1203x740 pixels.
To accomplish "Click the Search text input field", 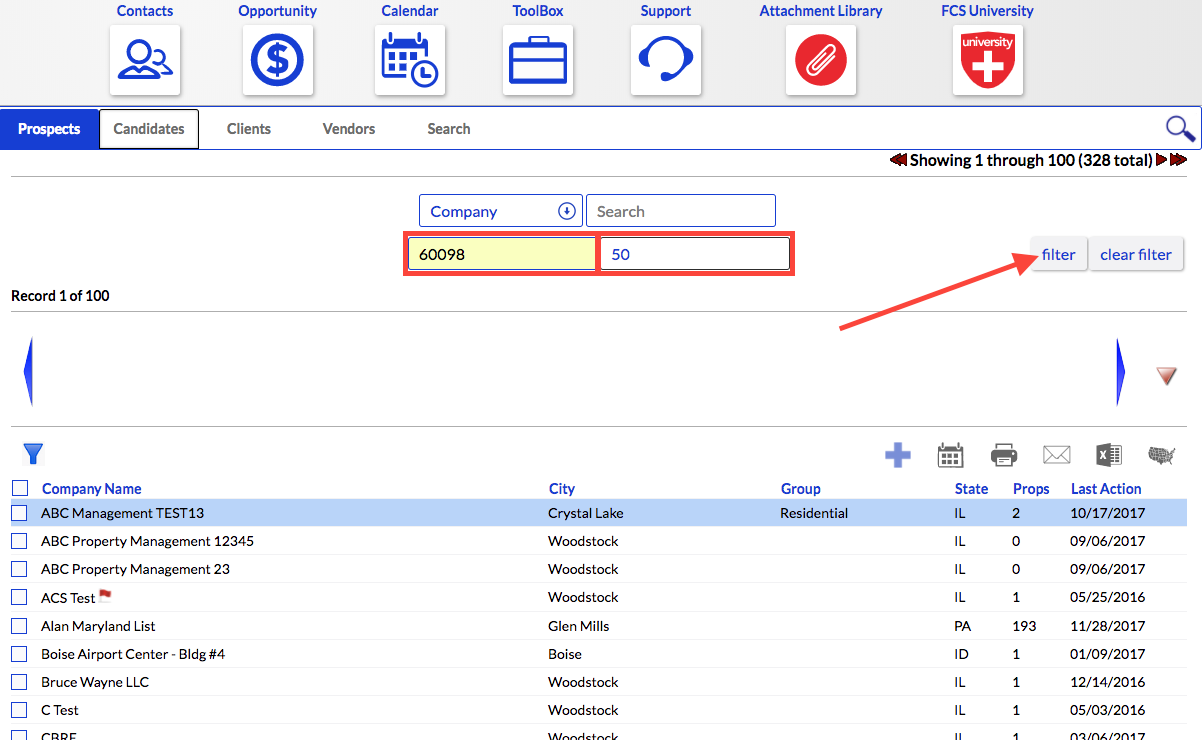I will [x=681, y=211].
